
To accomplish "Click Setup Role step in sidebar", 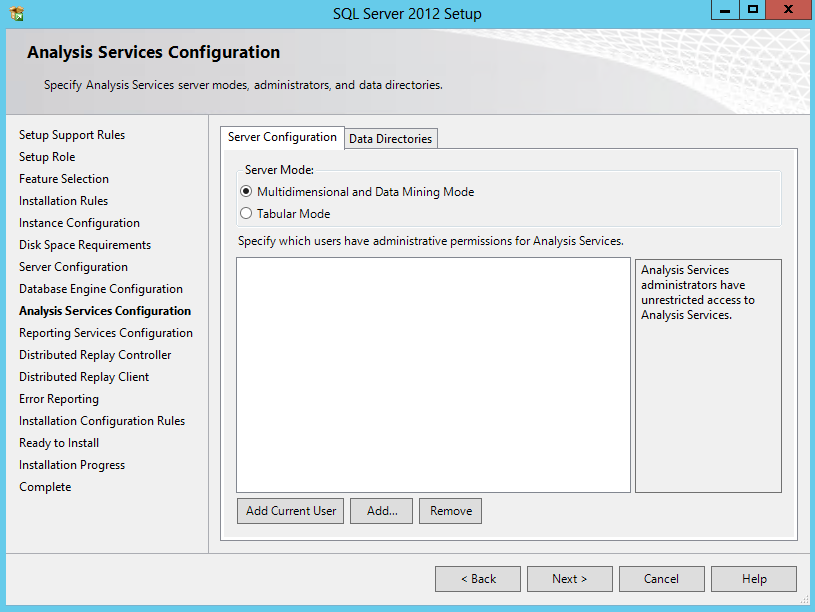I will click(47, 157).
